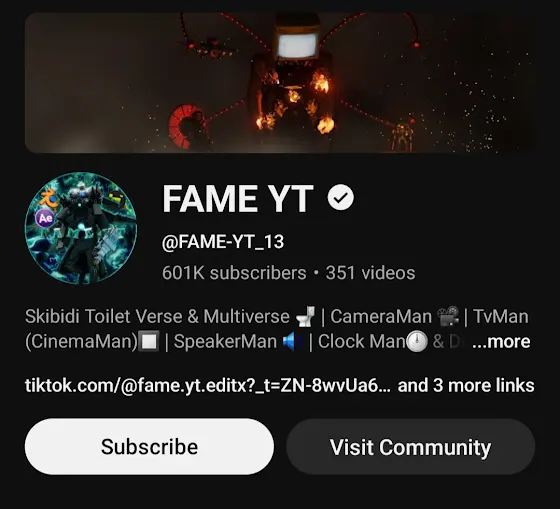
Task: Click the white square emoji after (CinemaMan)
Action: coord(149,341)
